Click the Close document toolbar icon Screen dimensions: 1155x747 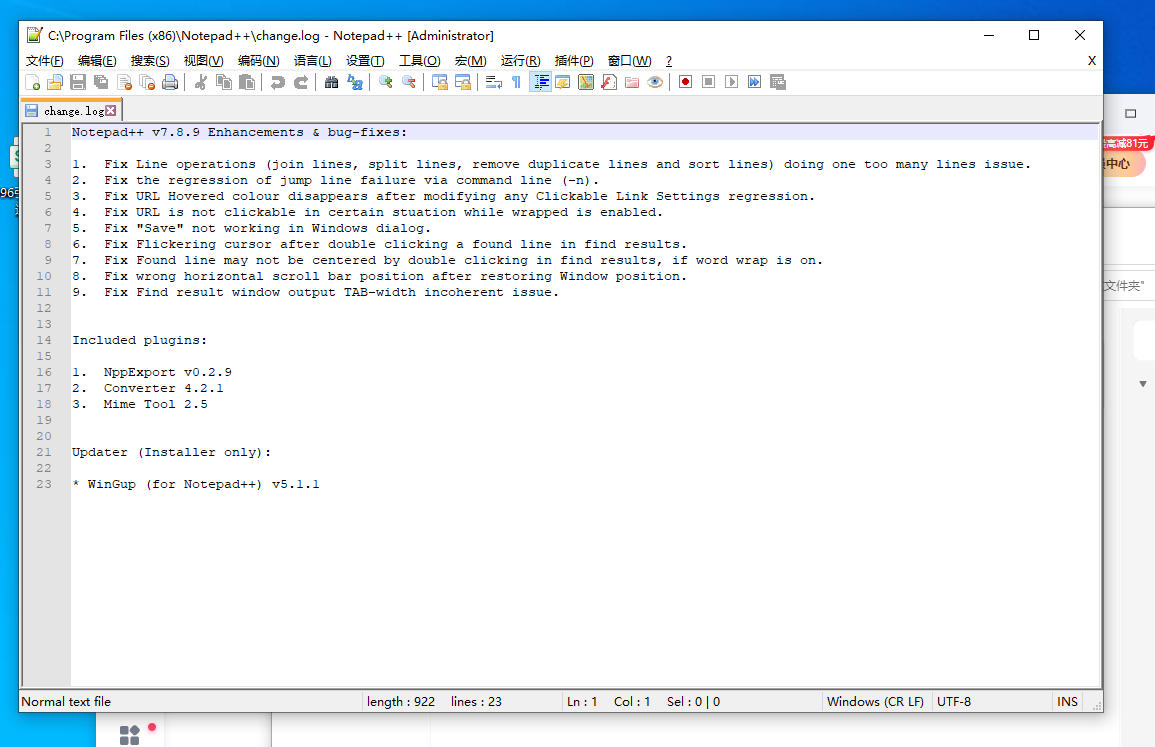pos(124,82)
